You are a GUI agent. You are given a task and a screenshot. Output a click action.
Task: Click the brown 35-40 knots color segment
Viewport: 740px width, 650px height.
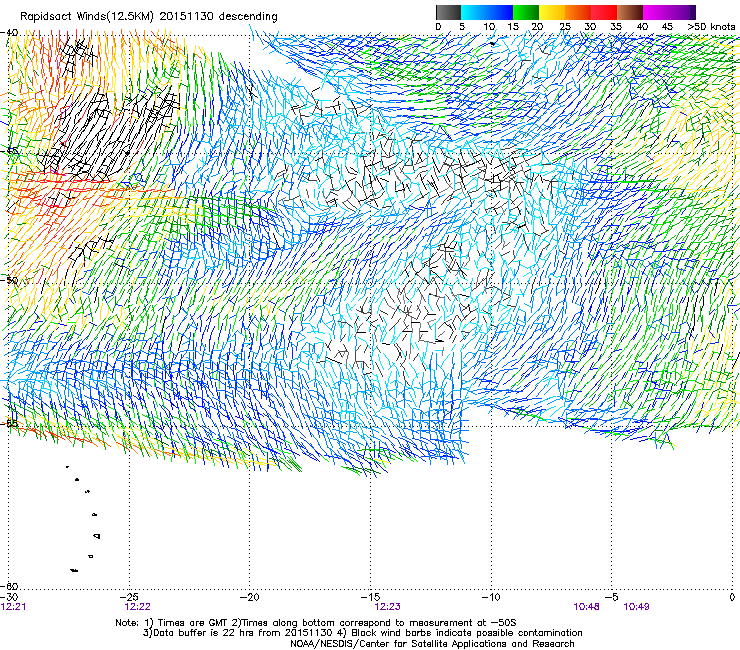click(630, 12)
